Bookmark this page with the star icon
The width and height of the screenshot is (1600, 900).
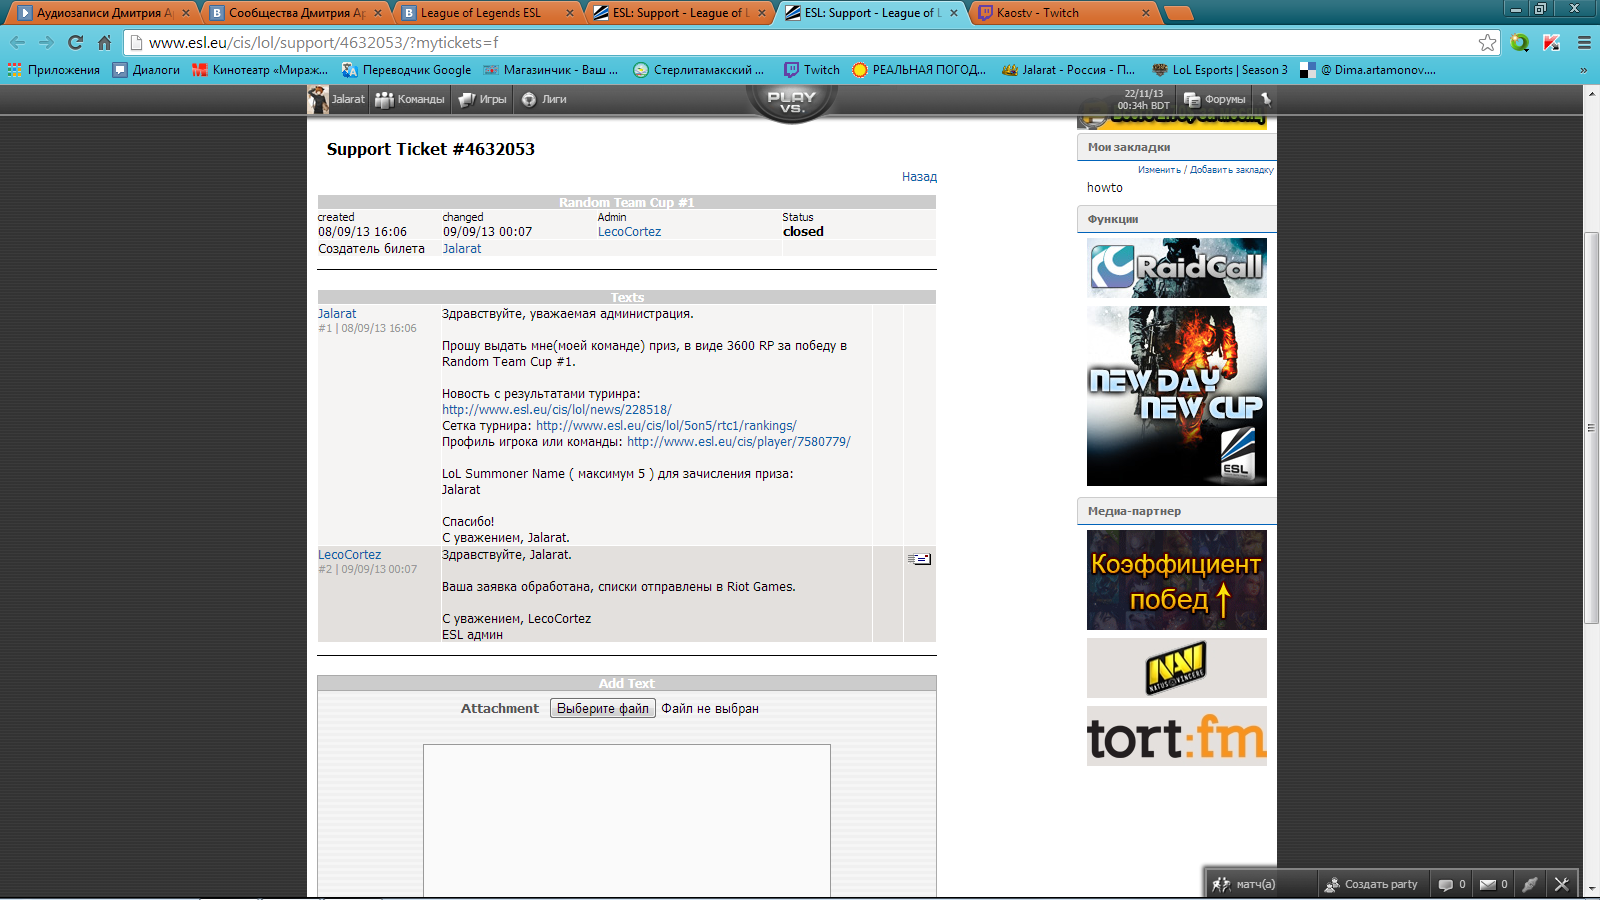pos(1488,42)
